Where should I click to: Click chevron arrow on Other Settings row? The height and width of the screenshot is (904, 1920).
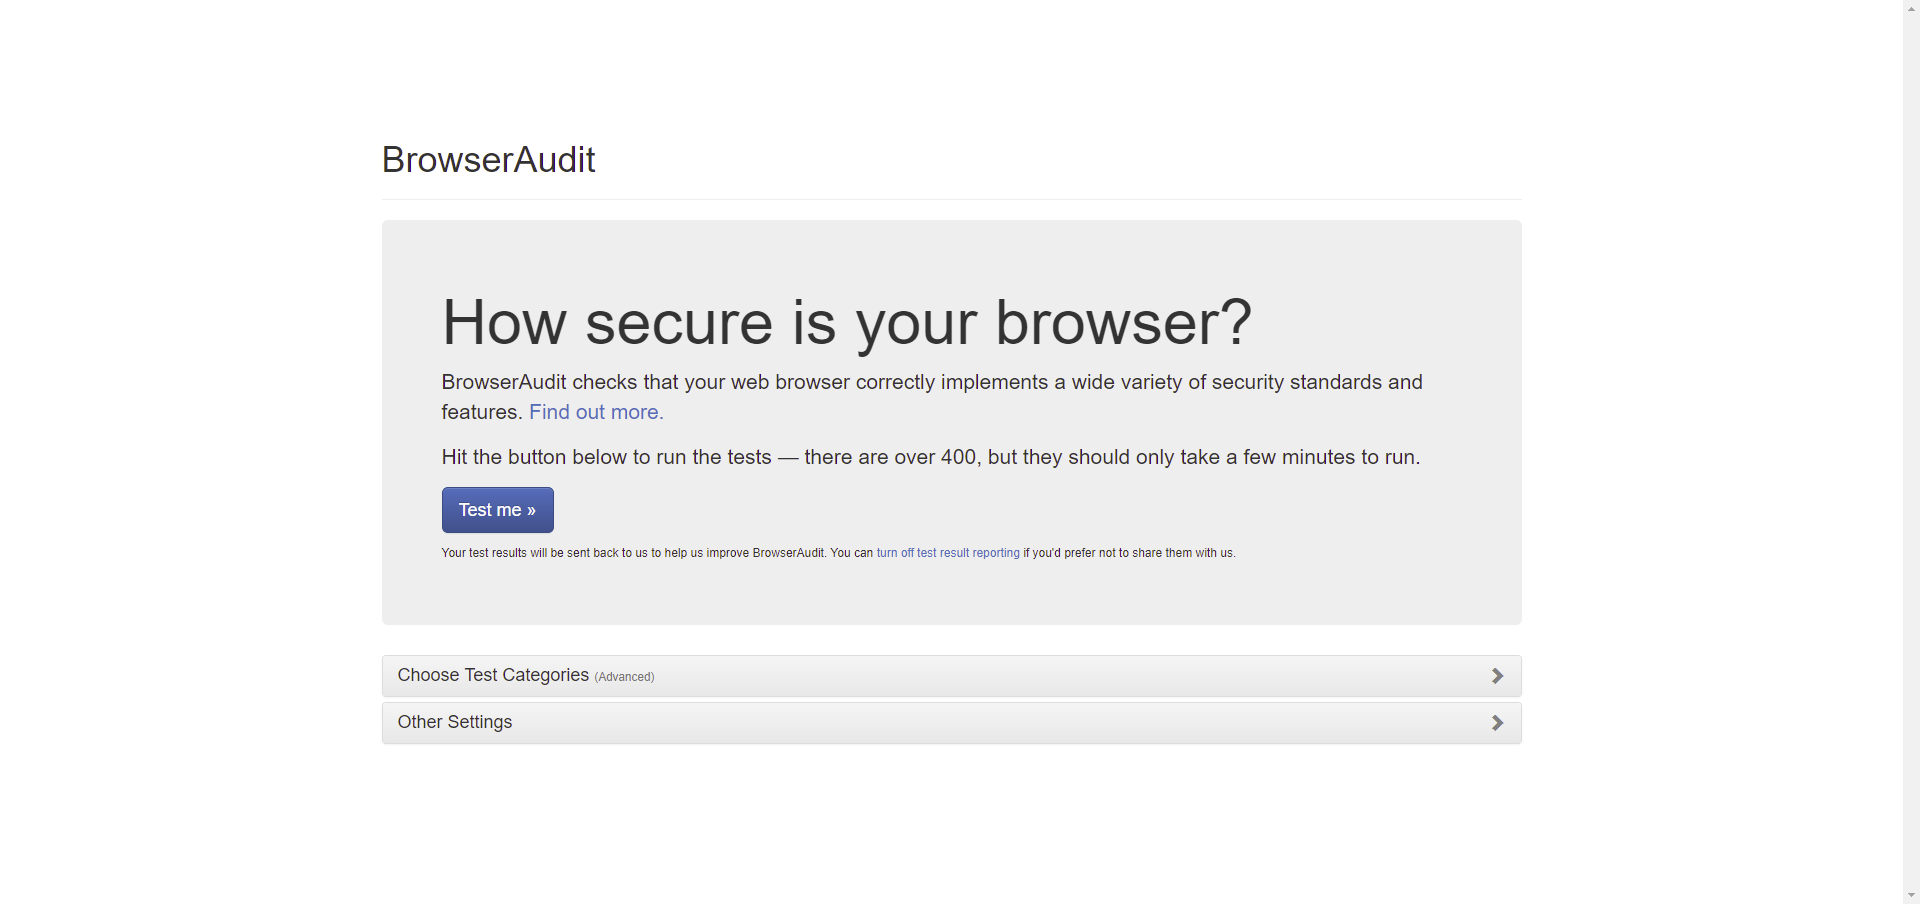click(x=1497, y=723)
